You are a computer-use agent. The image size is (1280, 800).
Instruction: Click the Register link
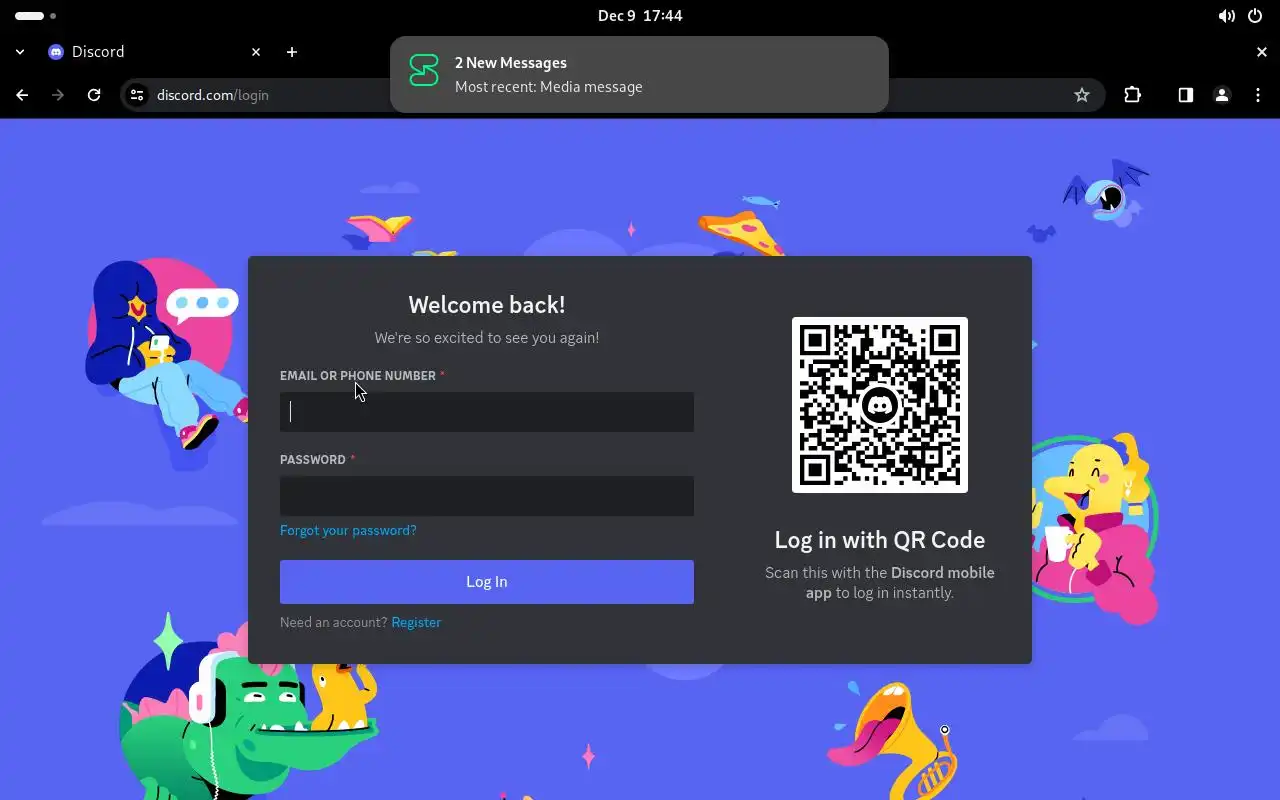(416, 622)
